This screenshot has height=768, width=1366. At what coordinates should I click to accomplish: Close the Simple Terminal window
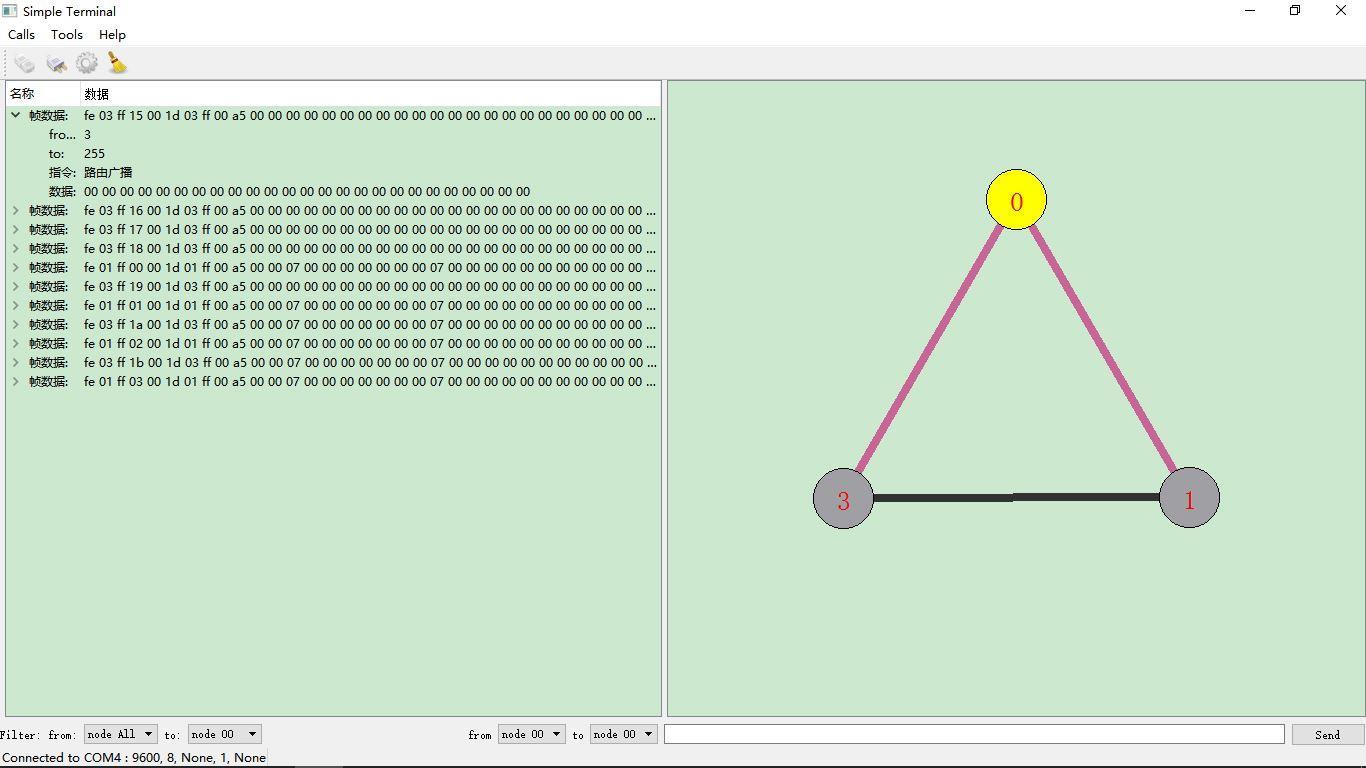1341,11
